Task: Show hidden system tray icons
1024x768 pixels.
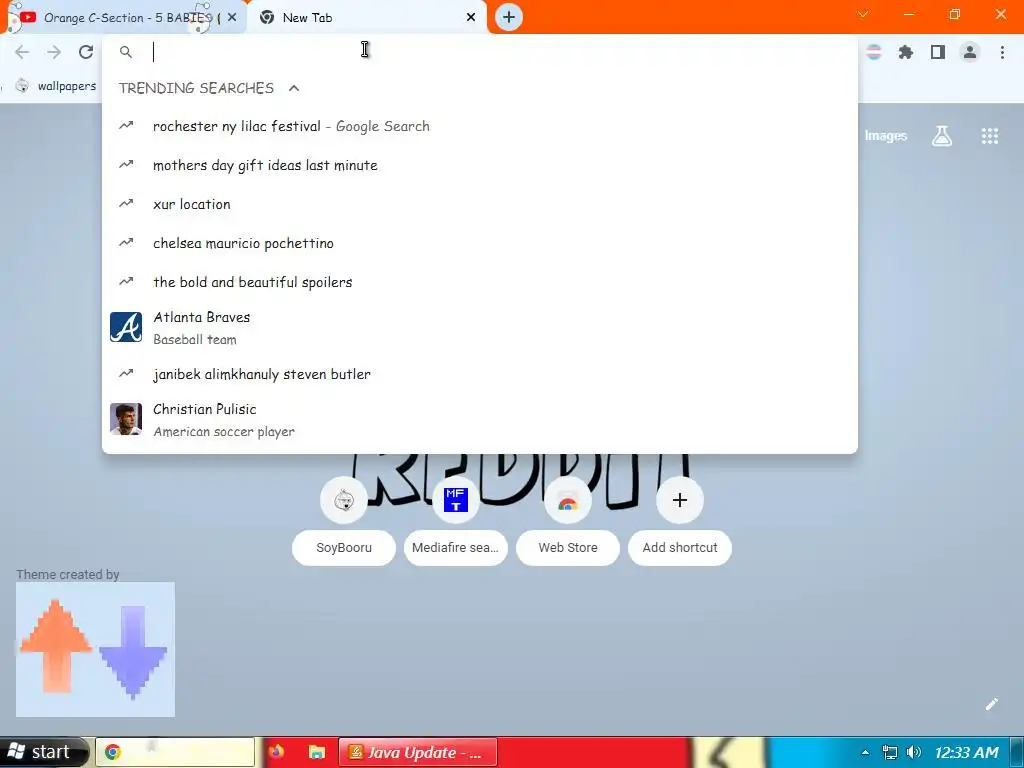Action: pyautogui.click(x=865, y=752)
